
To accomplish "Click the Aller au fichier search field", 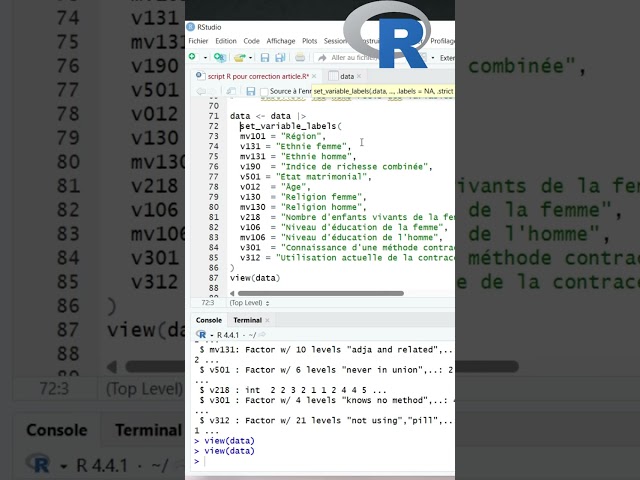I will coord(351,58).
